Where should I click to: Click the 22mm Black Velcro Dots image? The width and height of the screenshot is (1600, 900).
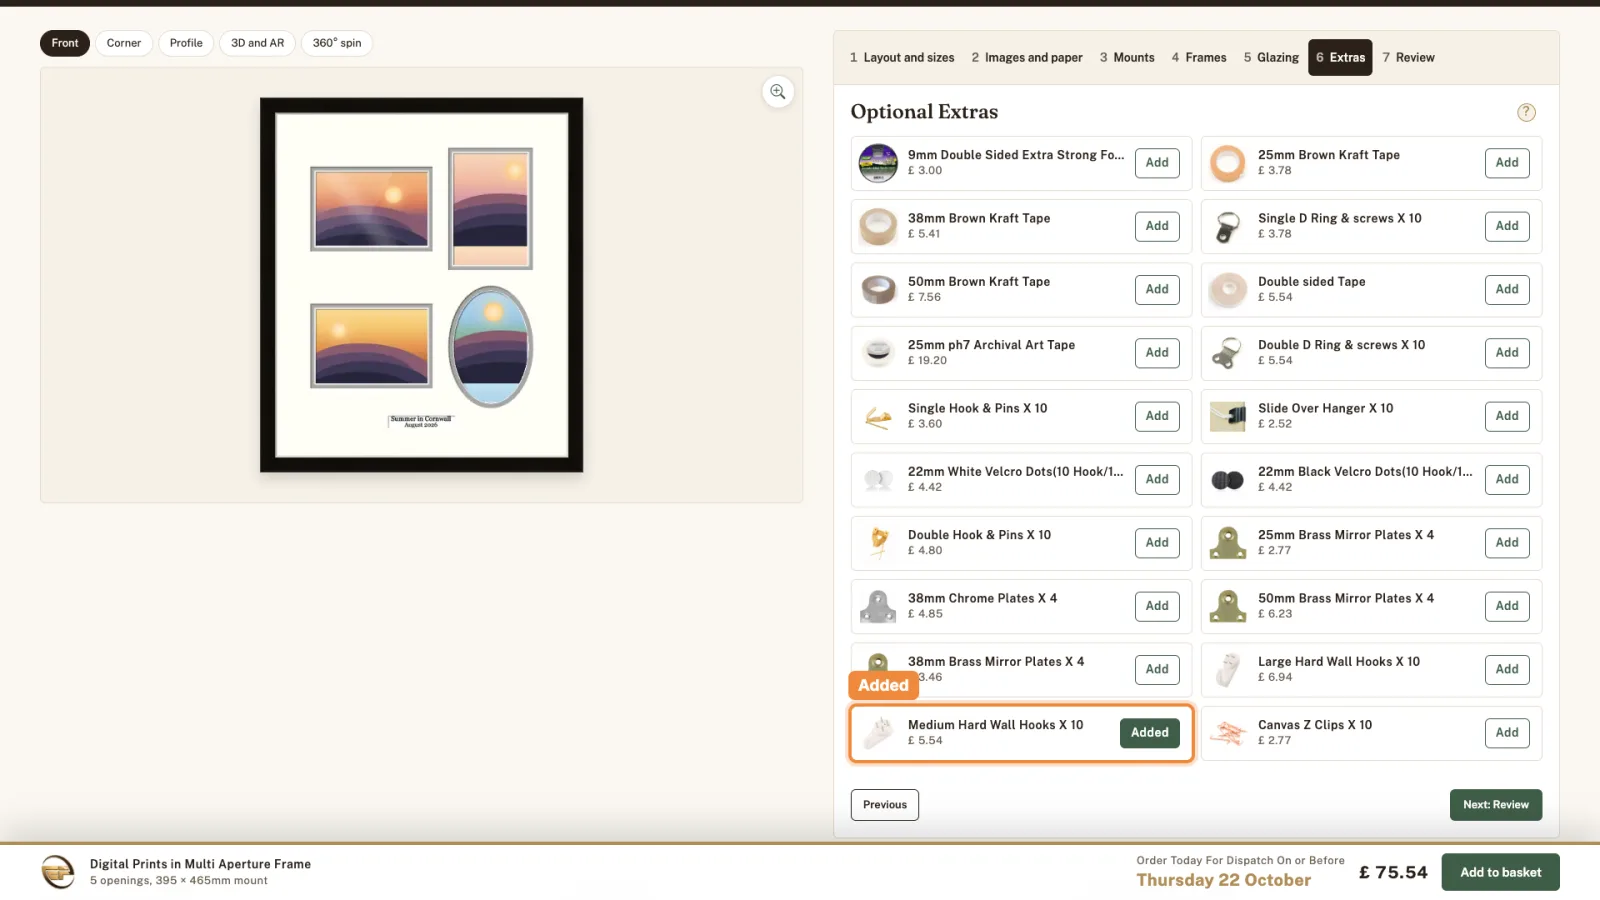coord(1228,480)
